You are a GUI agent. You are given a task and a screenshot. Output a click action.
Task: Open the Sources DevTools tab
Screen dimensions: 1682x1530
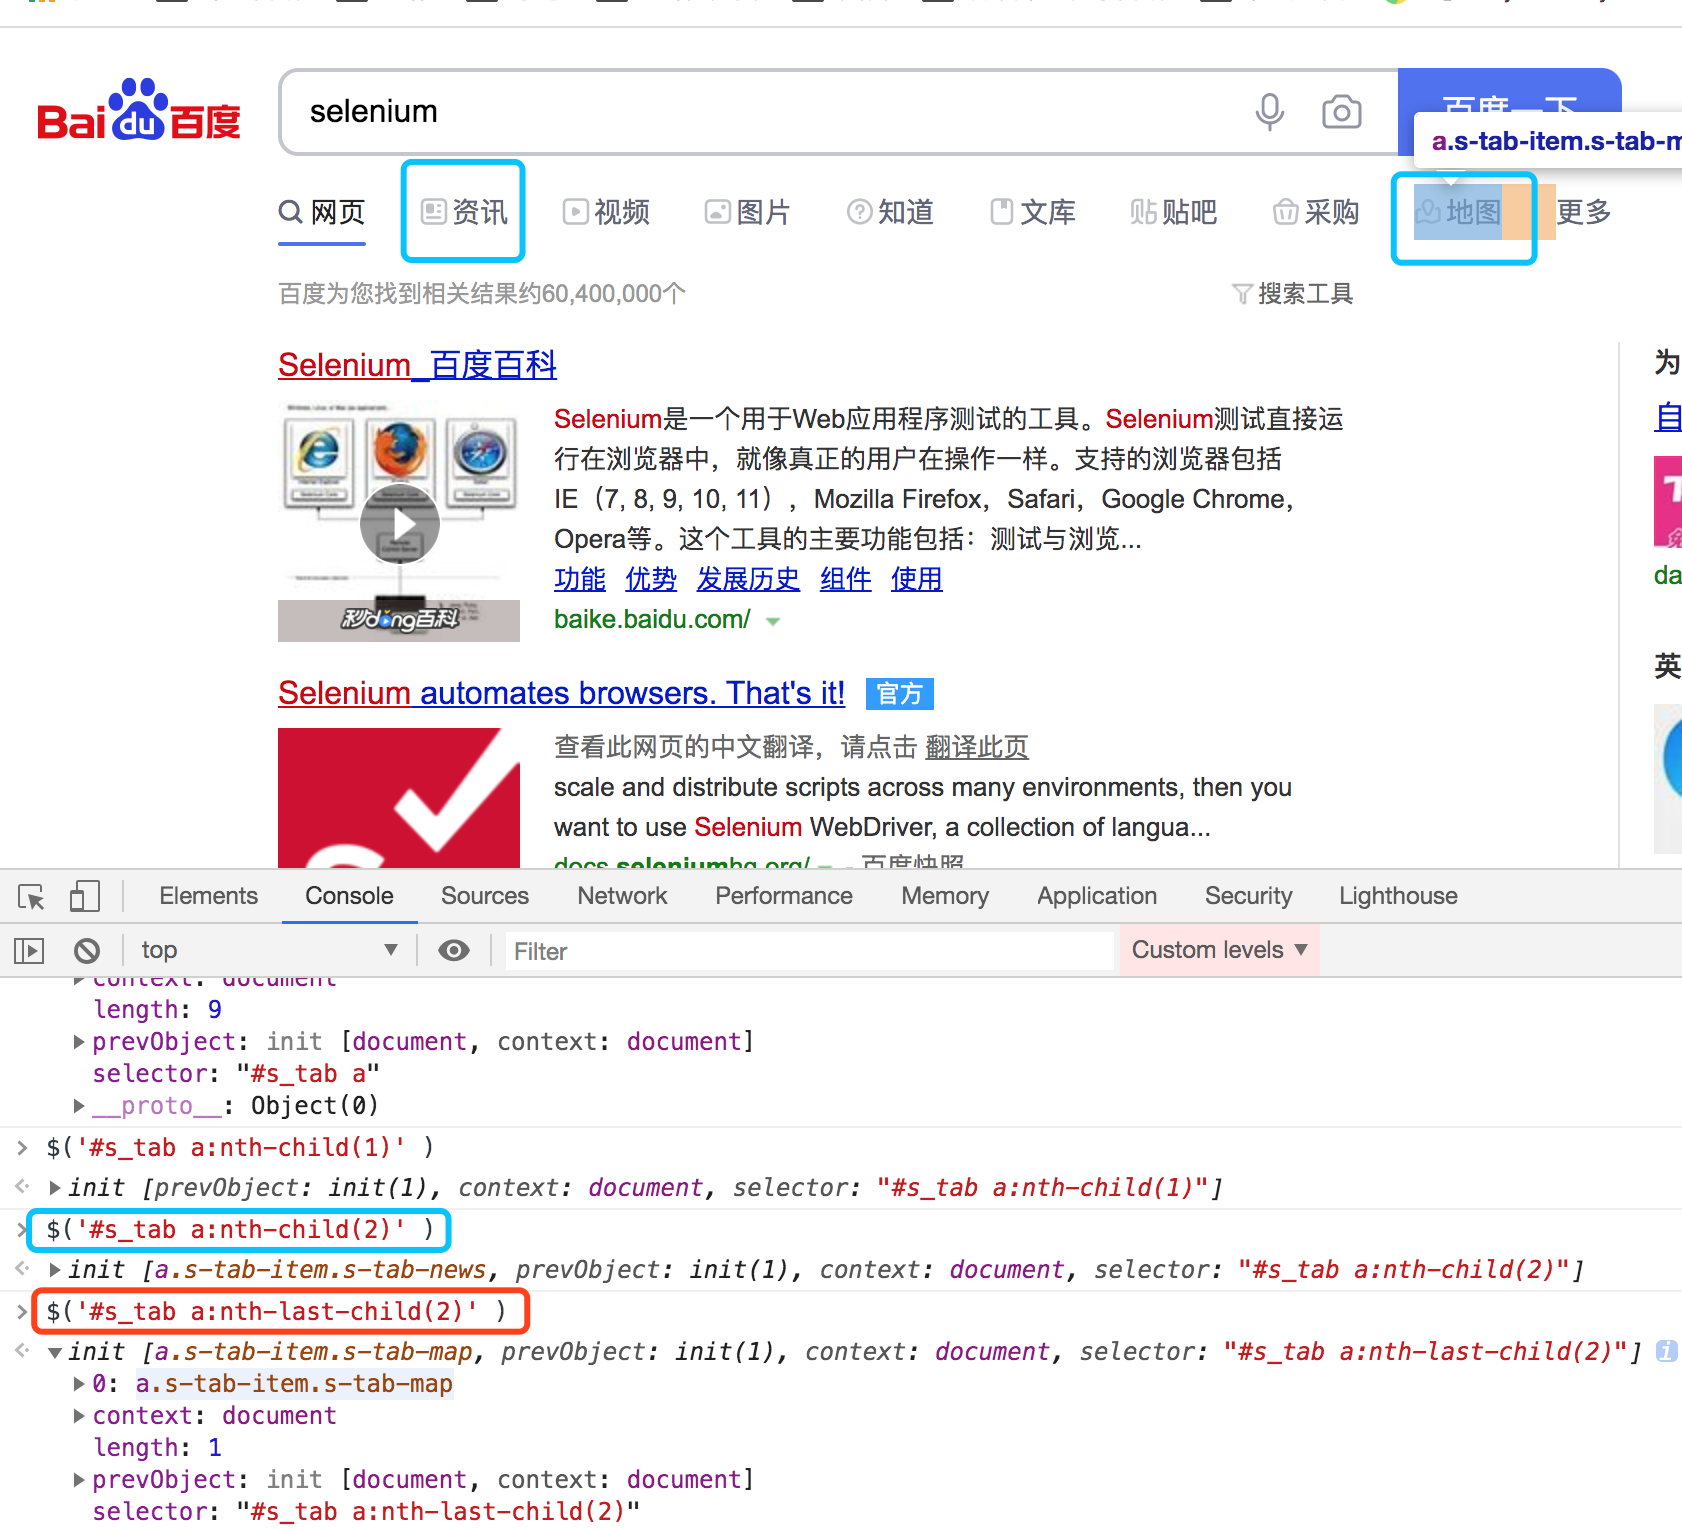(485, 896)
